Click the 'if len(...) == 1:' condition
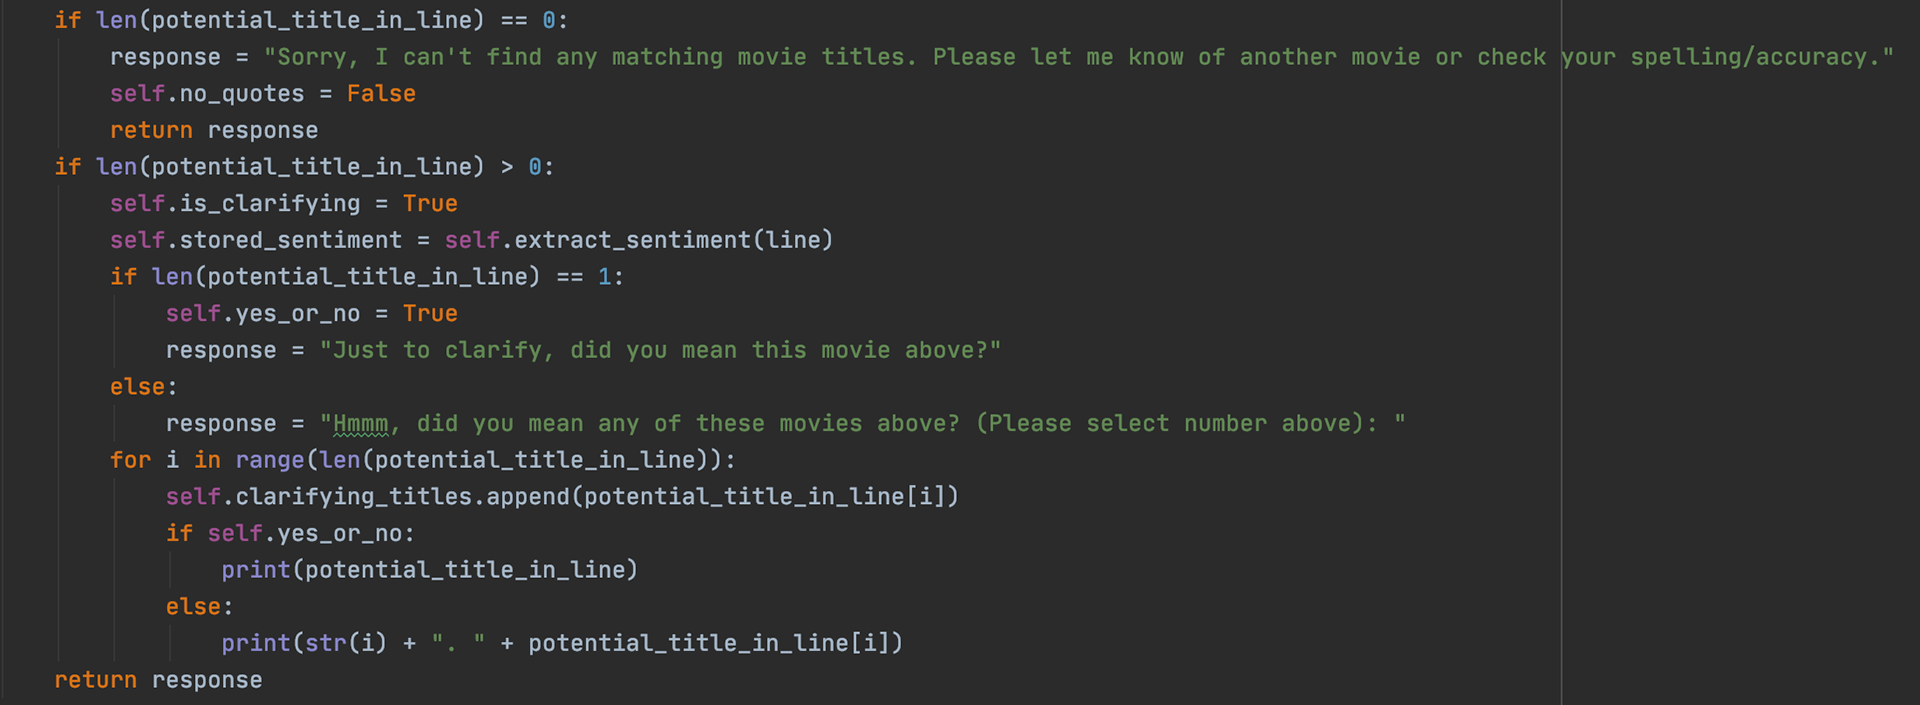 tap(367, 277)
